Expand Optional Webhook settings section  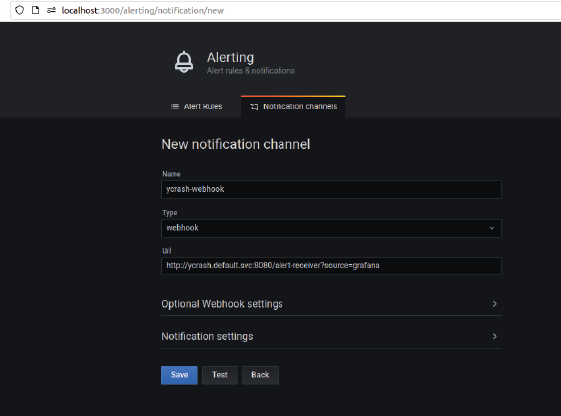[331, 304]
